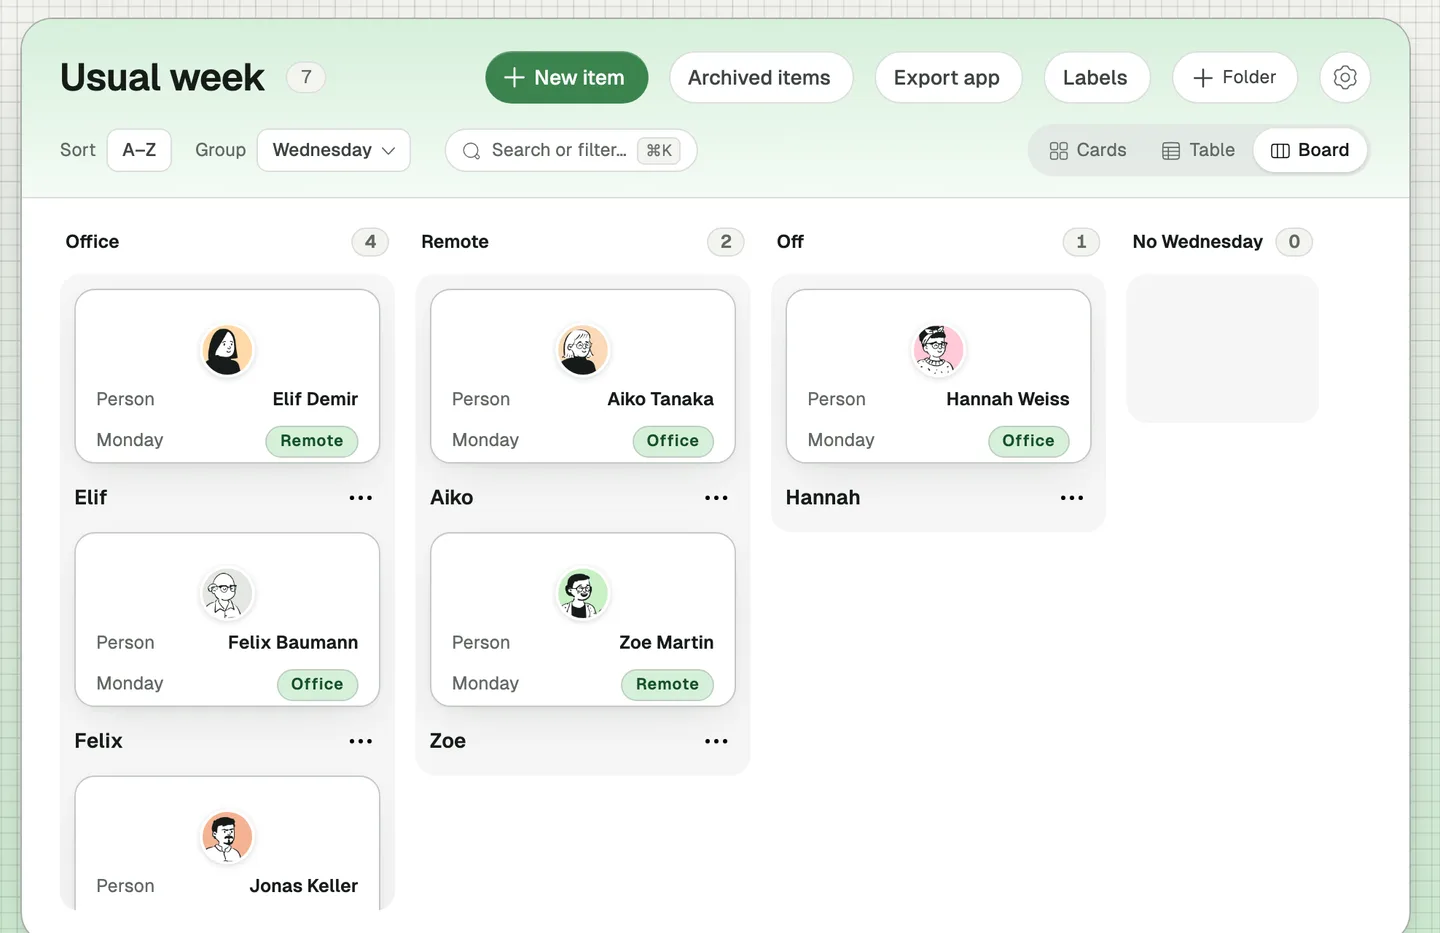Open Archived items
The height and width of the screenshot is (933, 1440).
click(760, 77)
